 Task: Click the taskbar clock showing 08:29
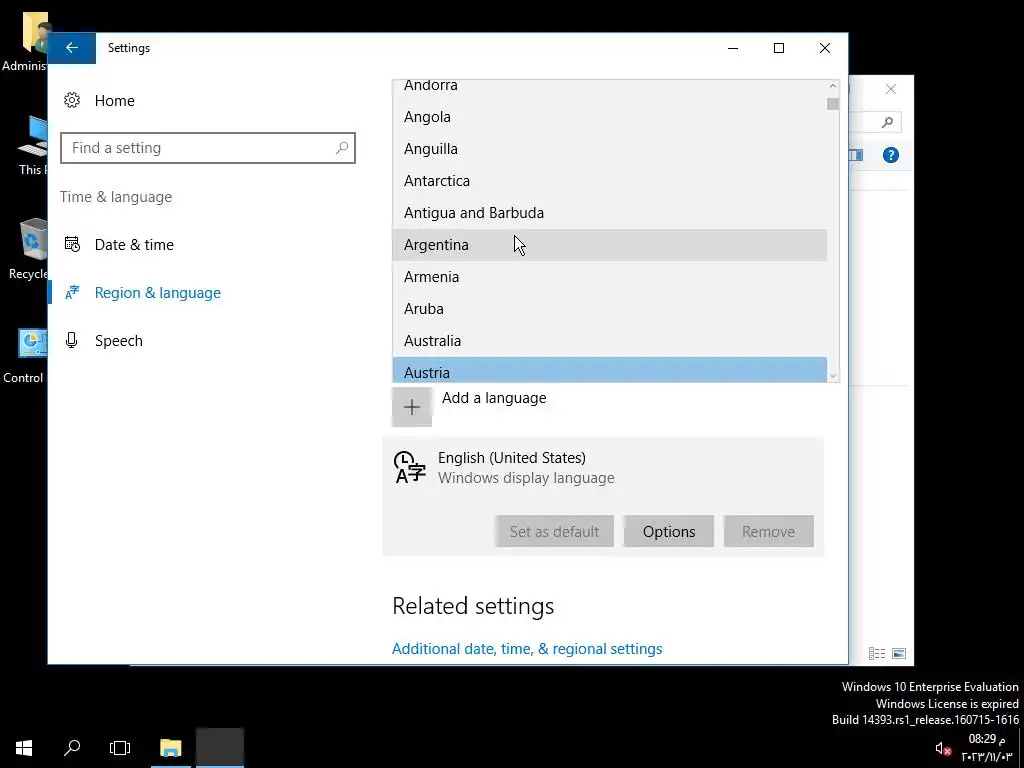pos(986,748)
